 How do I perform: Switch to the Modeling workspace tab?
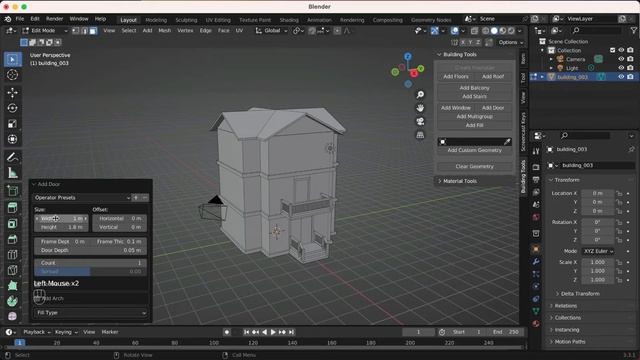[156, 20]
